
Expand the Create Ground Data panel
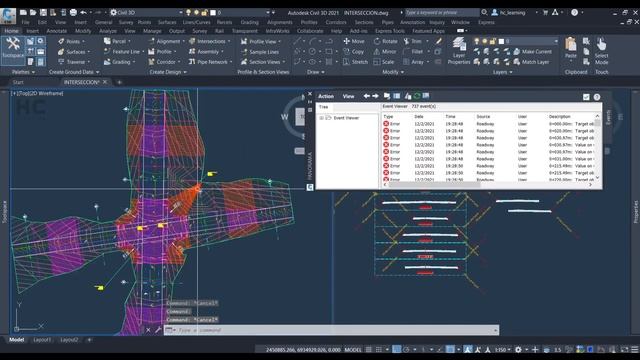click(74, 72)
